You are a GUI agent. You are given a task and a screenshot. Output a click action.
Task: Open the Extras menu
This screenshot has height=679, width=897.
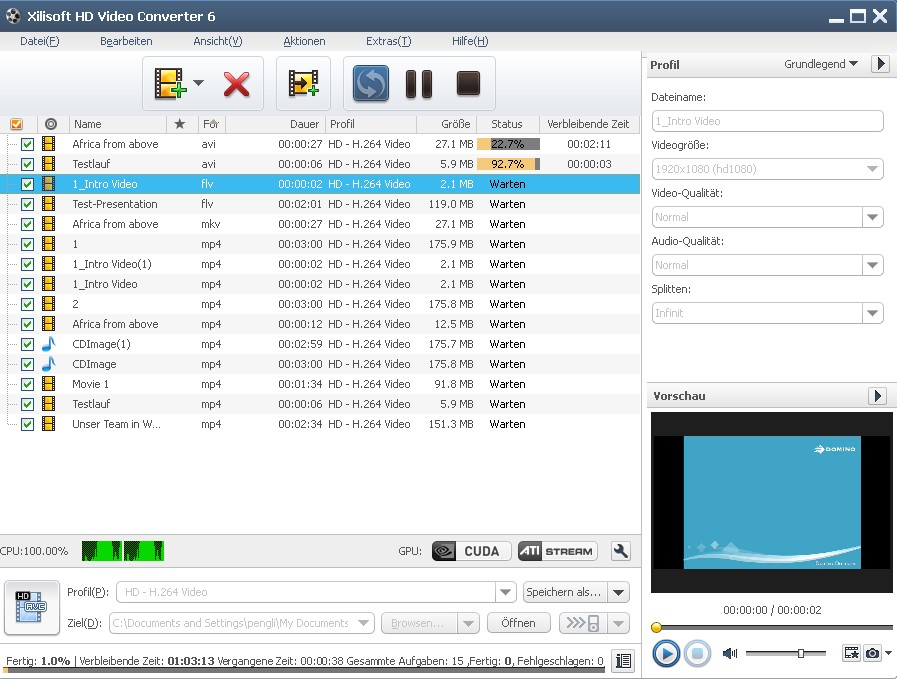(388, 41)
